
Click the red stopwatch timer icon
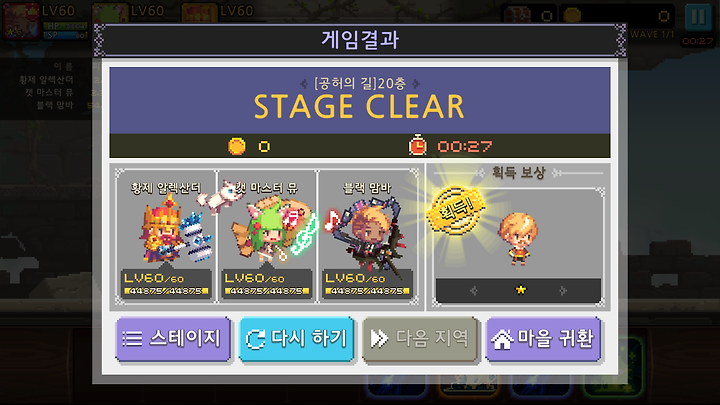pyautogui.click(x=417, y=145)
